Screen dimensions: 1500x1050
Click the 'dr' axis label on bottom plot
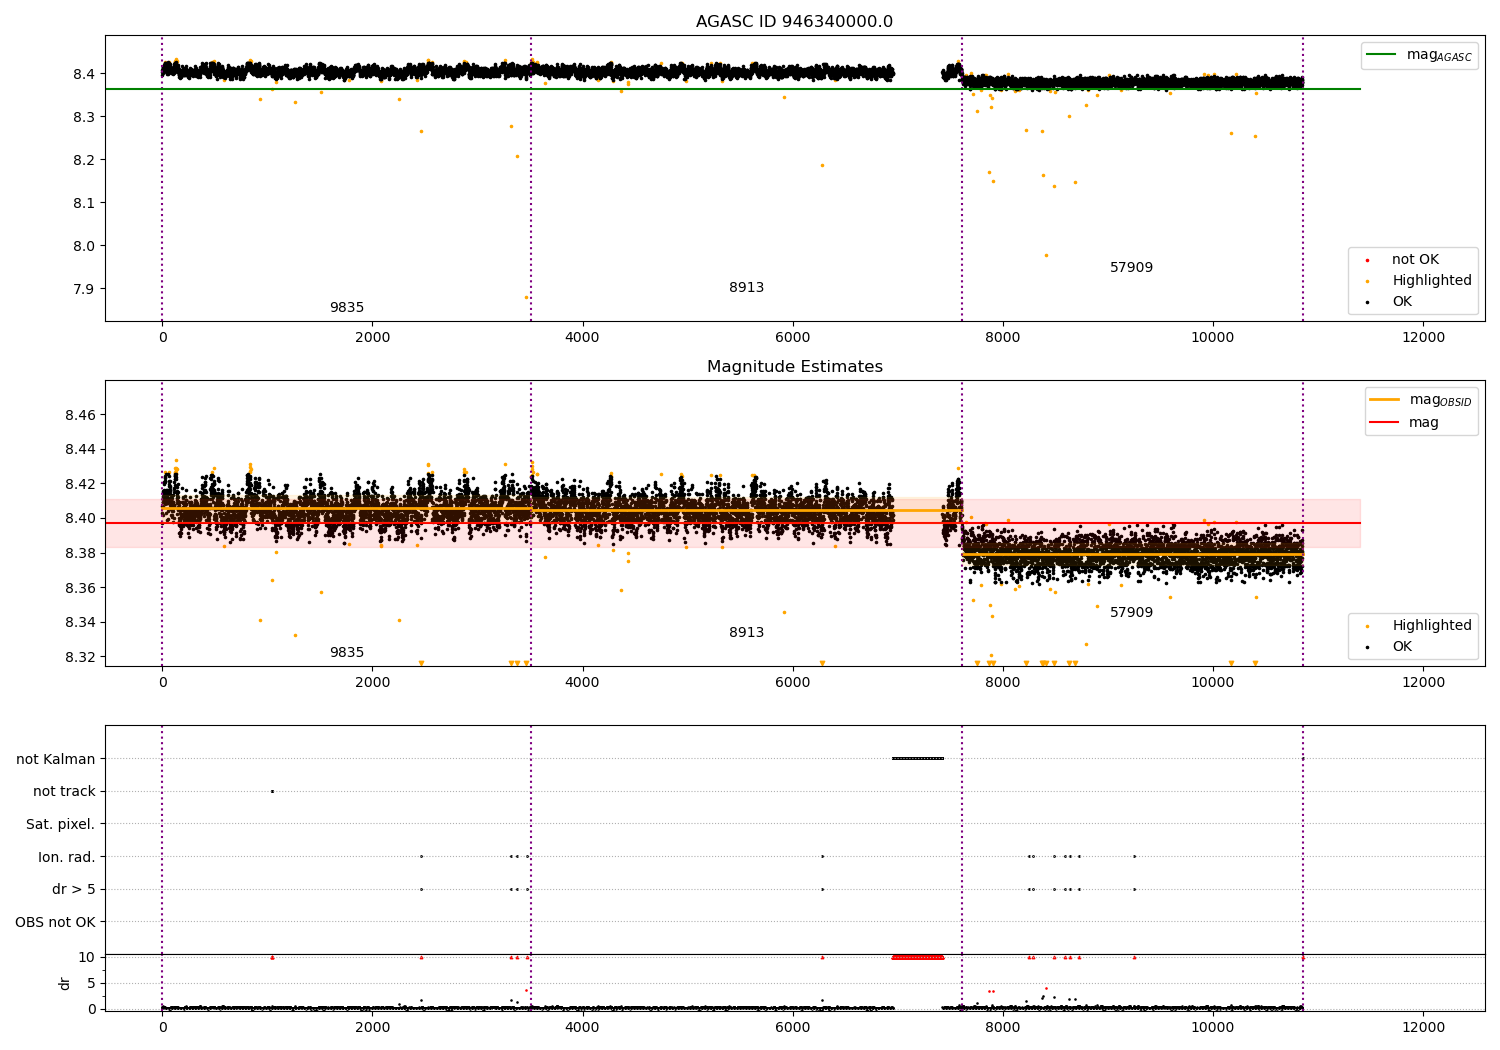tap(65, 983)
